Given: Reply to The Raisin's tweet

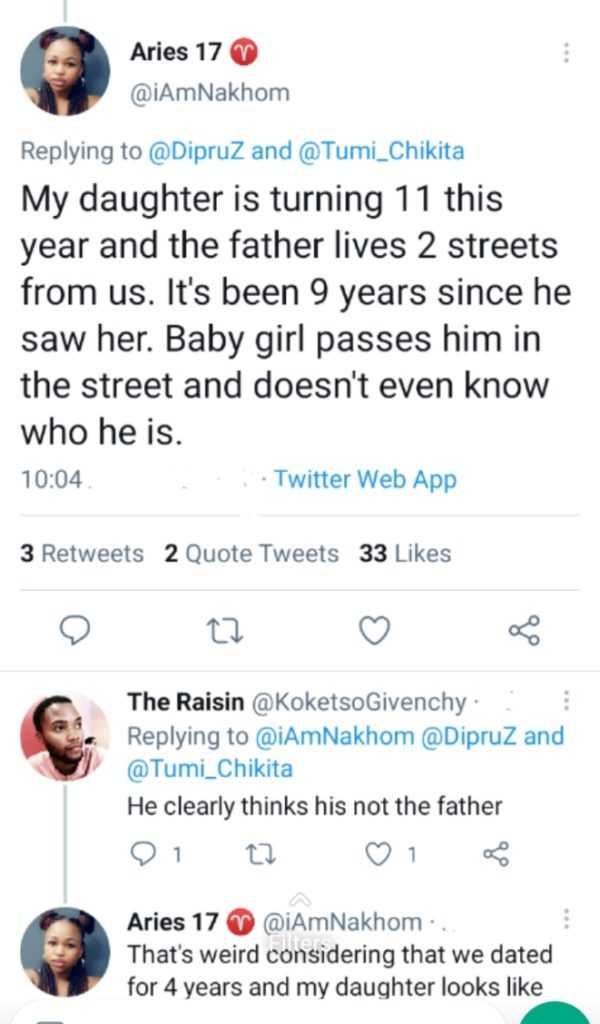Looking at the screenshot, I should pyautogui.click(x=143, y=852).
